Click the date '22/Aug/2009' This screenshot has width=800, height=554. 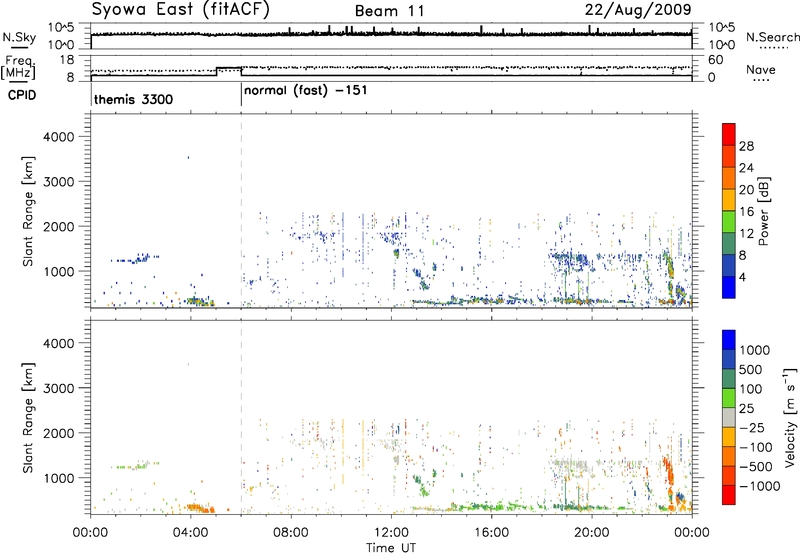pyautogui.click(x=638, y=10)
